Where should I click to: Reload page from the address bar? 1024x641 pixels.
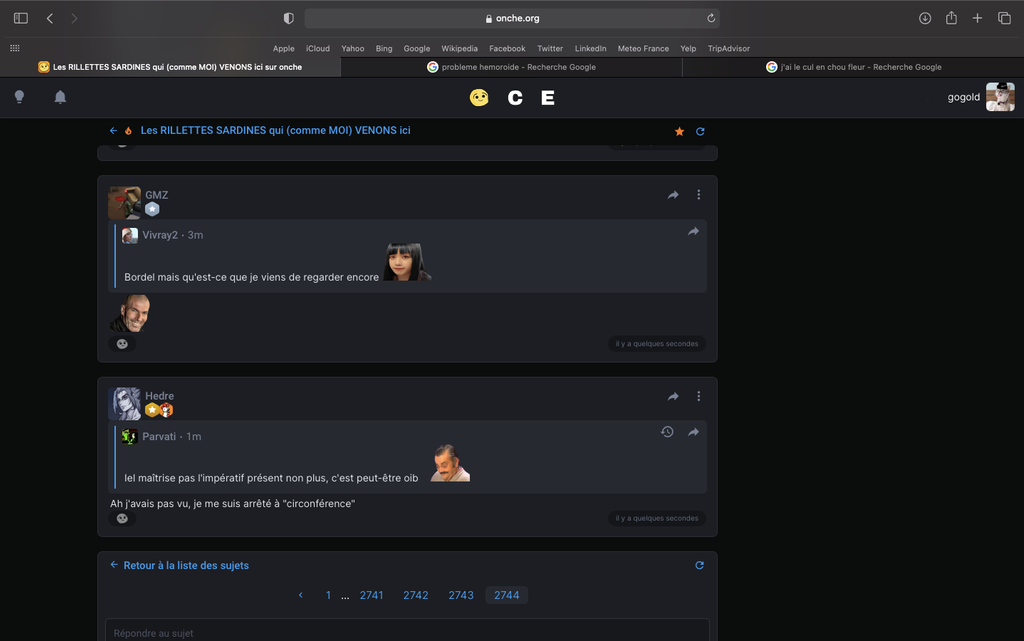coord(711,18)
